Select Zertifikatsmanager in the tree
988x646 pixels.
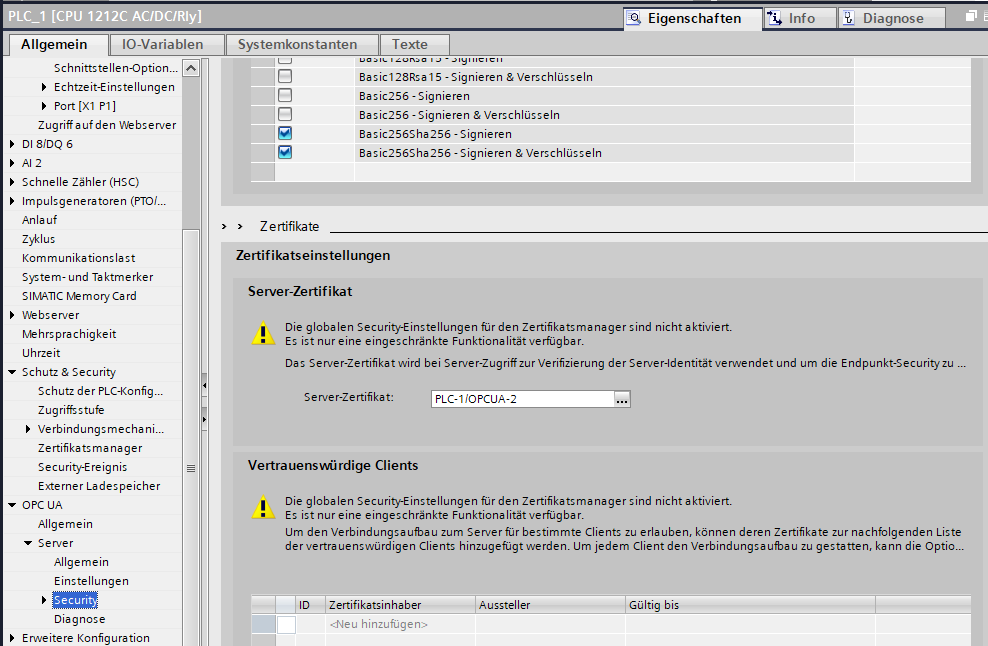click(x=90, y=448)
